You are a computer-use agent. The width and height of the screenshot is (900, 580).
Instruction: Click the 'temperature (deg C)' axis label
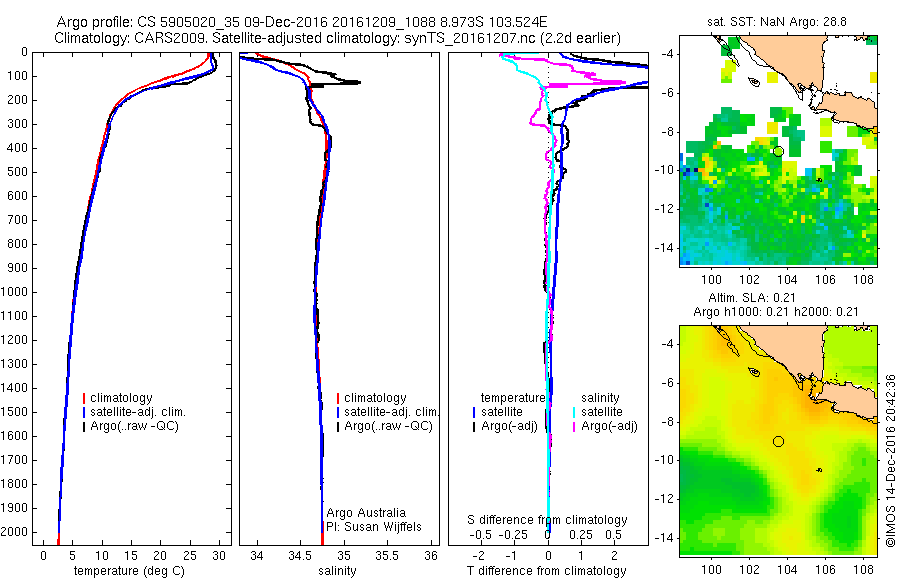click(x=130, y=571)
